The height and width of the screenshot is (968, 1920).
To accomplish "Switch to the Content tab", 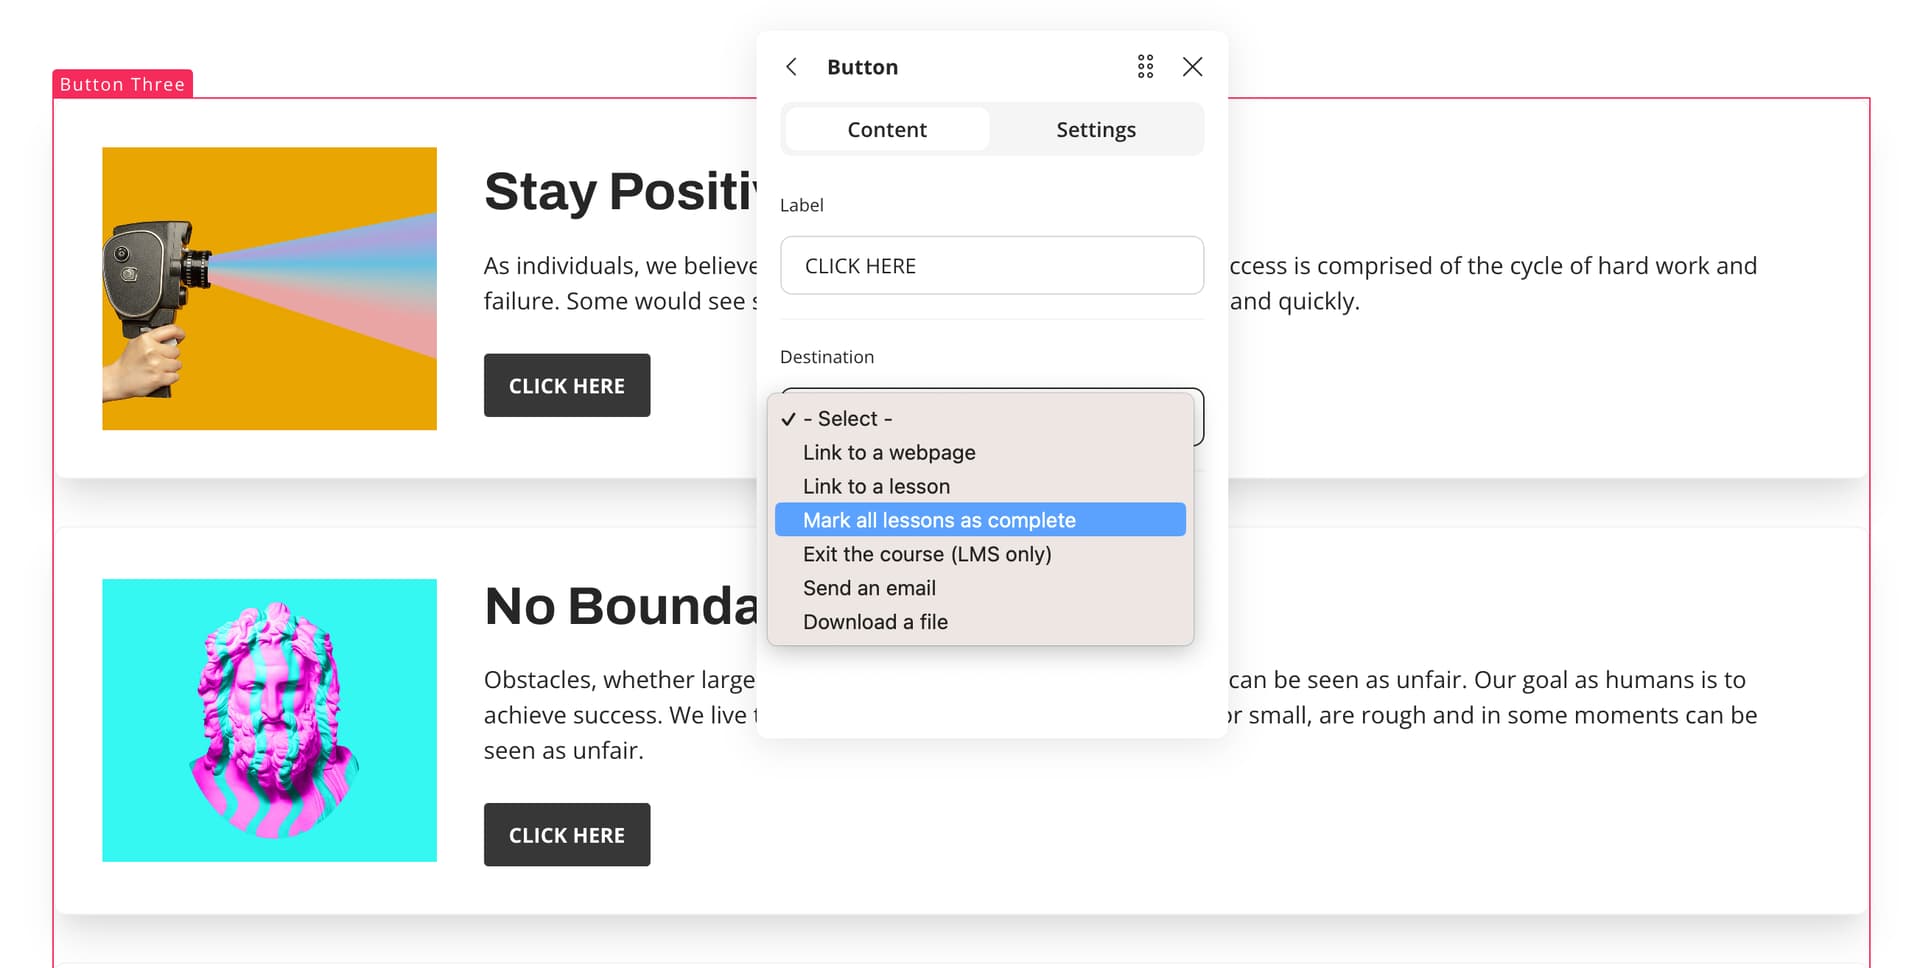I will click(887, 130).
